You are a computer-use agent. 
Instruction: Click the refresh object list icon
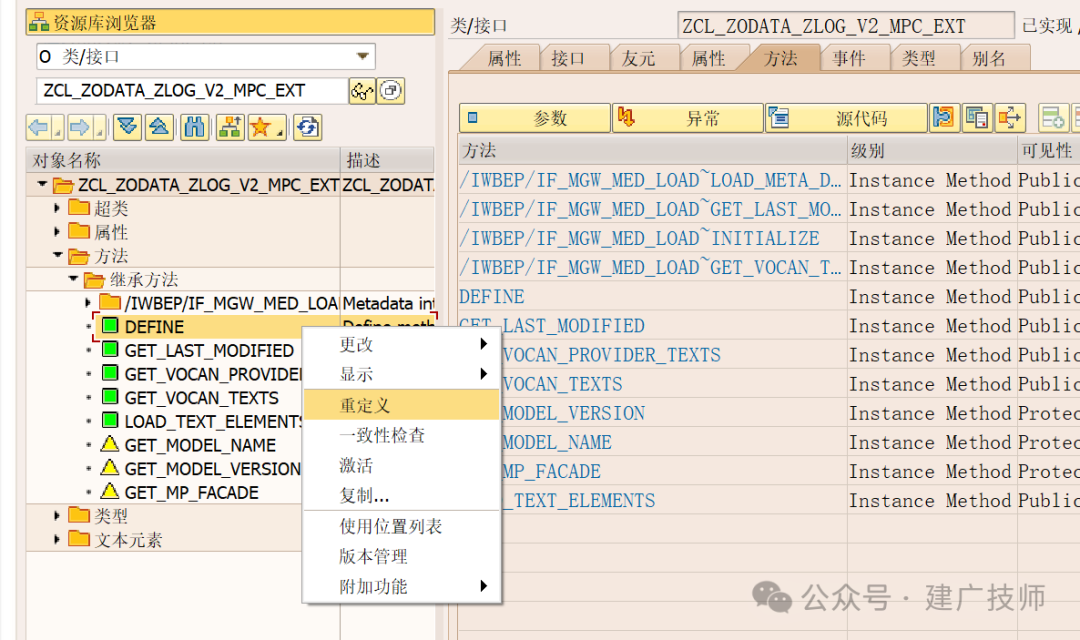tap(307, 127)
